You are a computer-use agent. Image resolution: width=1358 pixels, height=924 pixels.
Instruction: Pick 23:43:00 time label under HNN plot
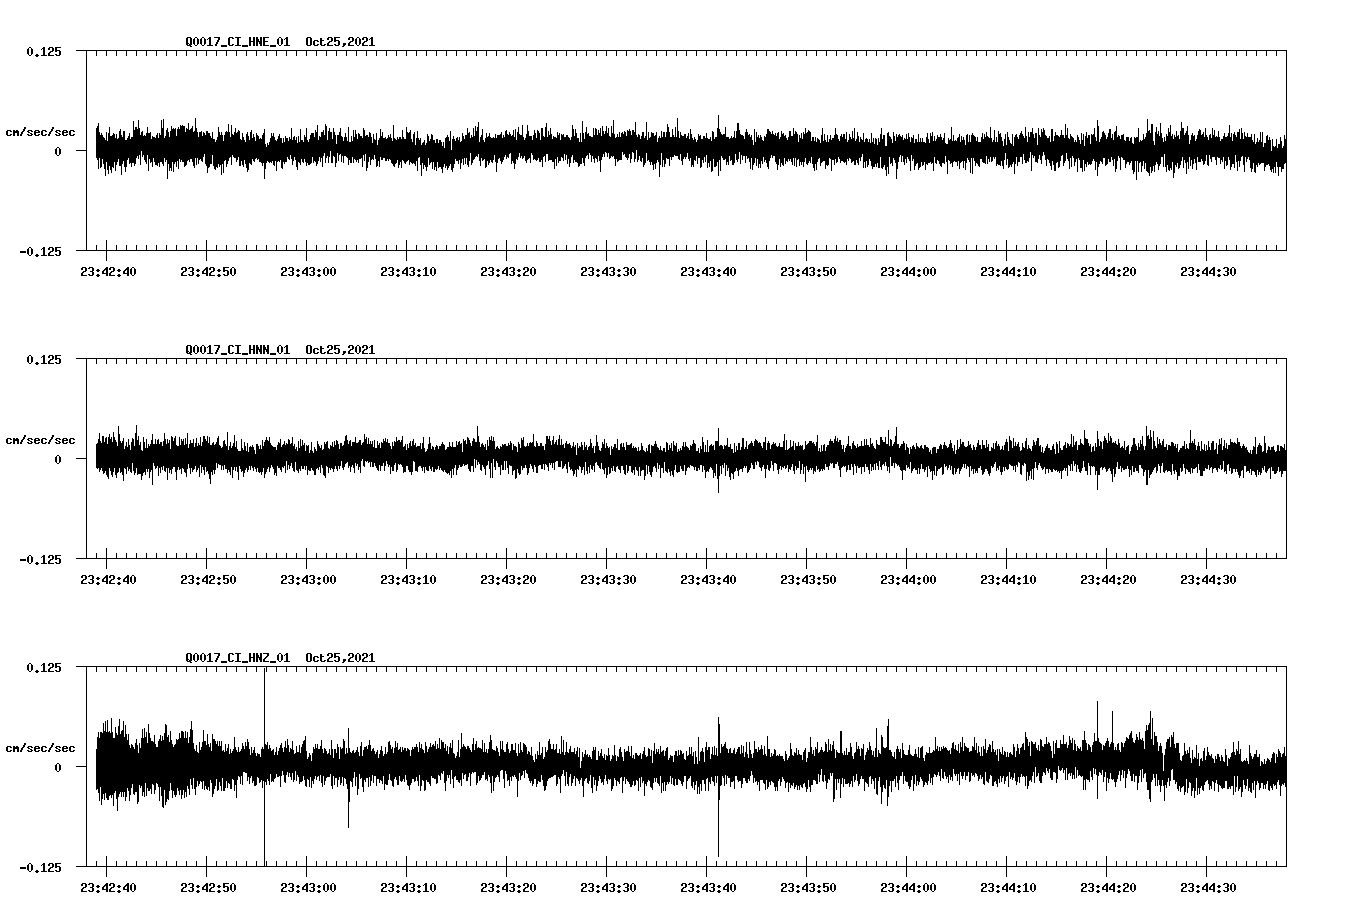308,580
